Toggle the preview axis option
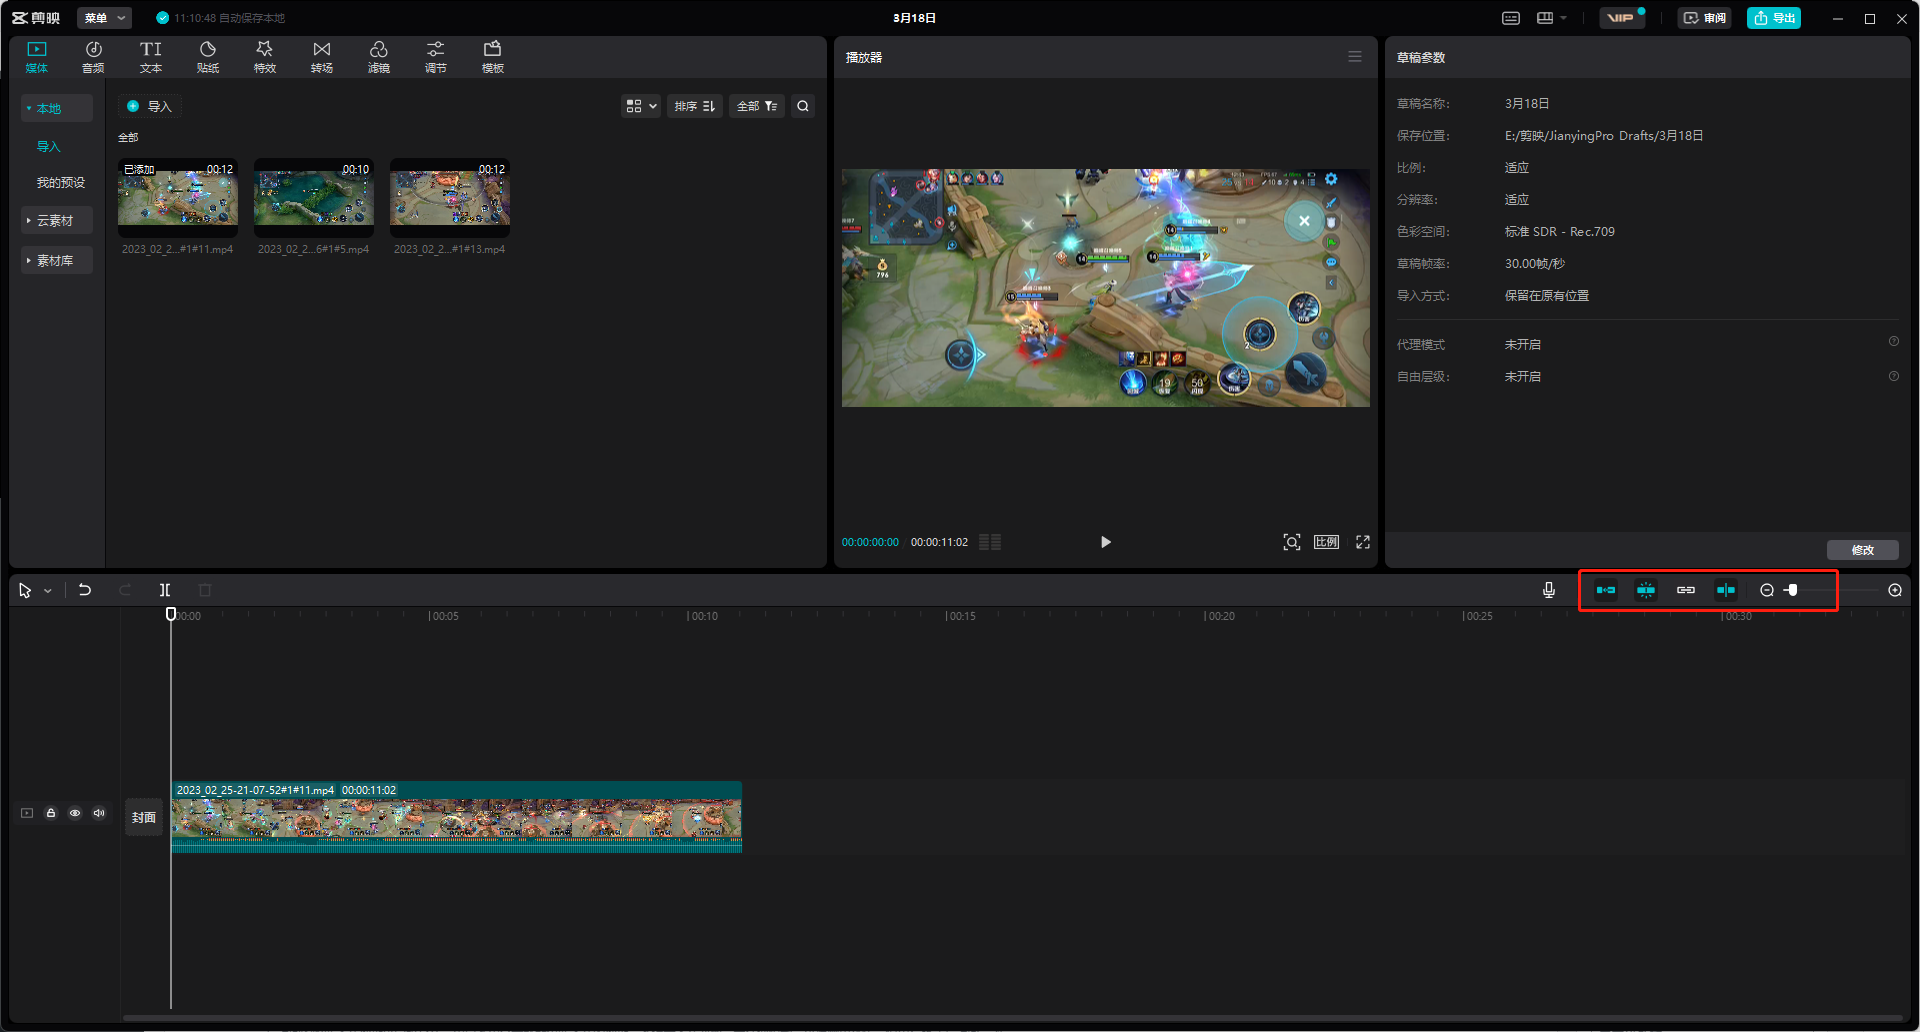 pos(1726,590)
